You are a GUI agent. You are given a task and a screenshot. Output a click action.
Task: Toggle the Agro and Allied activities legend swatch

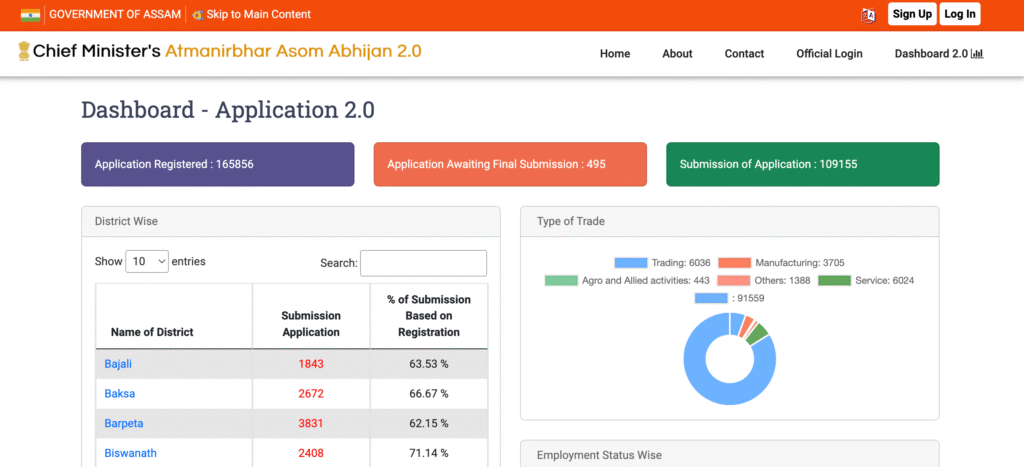(x=561, y=281)
